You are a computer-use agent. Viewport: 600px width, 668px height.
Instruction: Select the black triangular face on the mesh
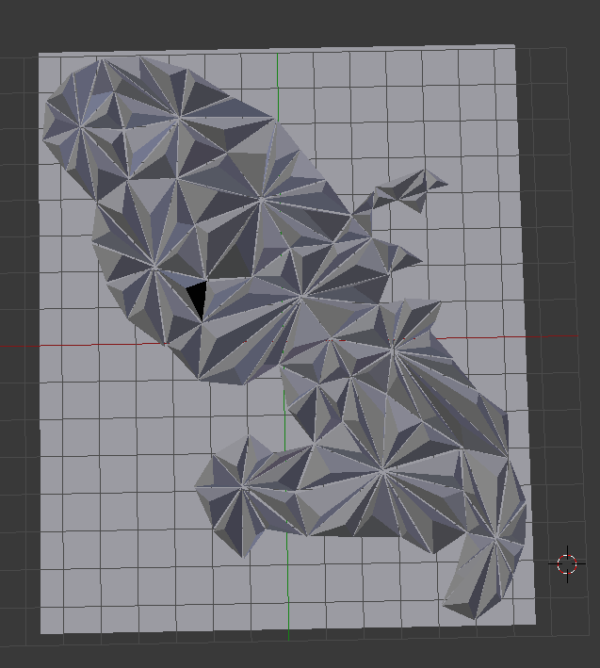click(x=198, y=297)
